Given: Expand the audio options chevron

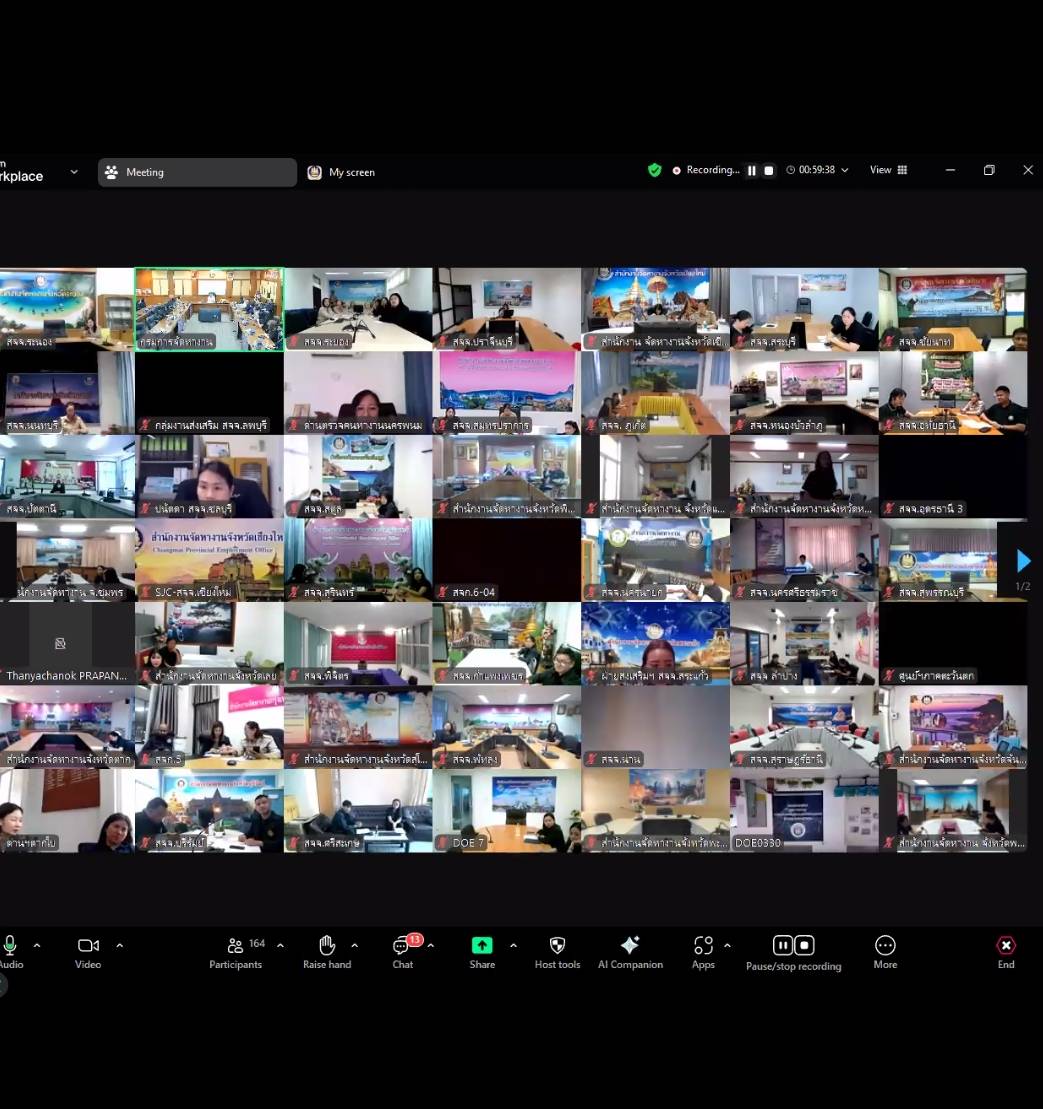Looking at the screenshot, I should pos(37,946).
